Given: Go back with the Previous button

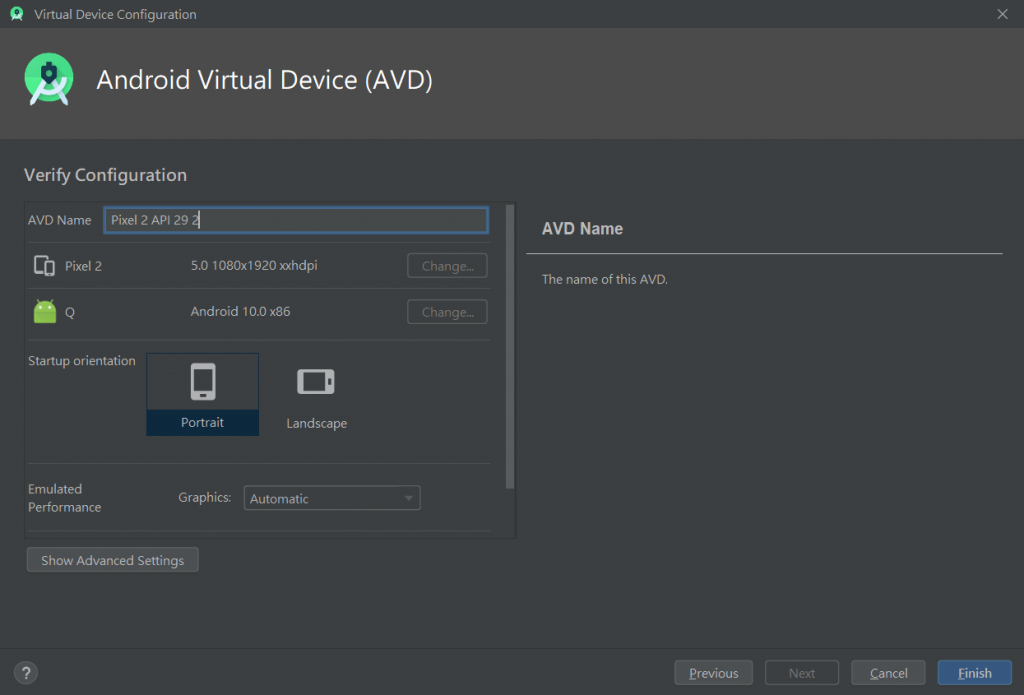Looking at the screenshot, I should (713, 673).
